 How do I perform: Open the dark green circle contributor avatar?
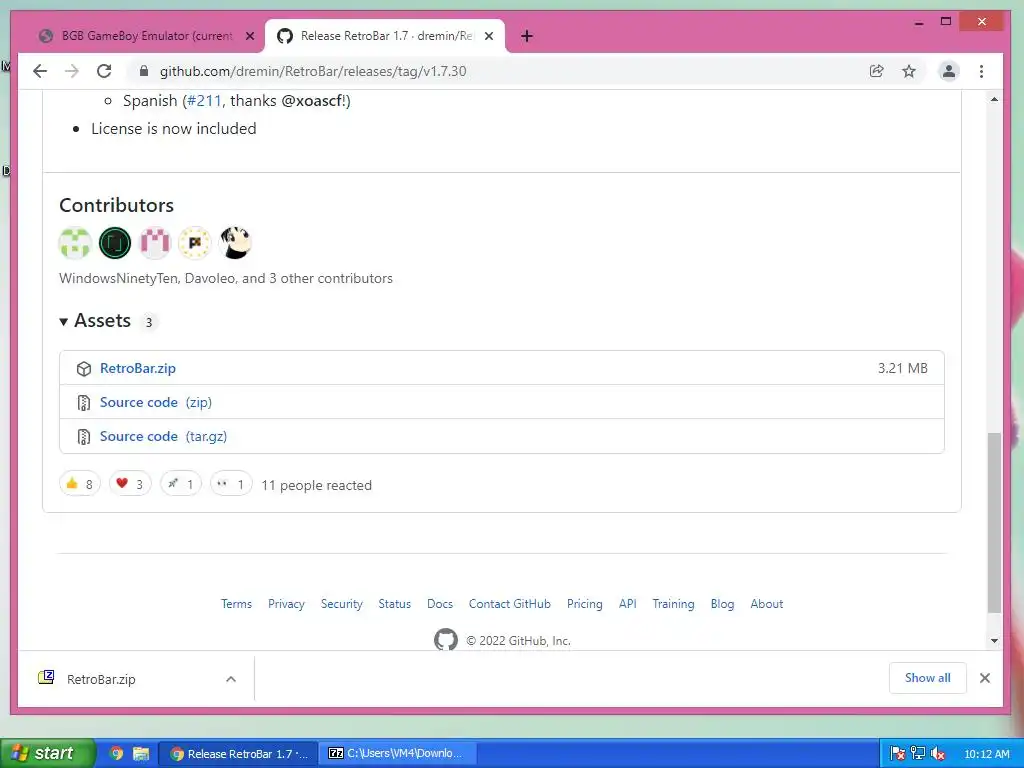(x=115, y=243)
